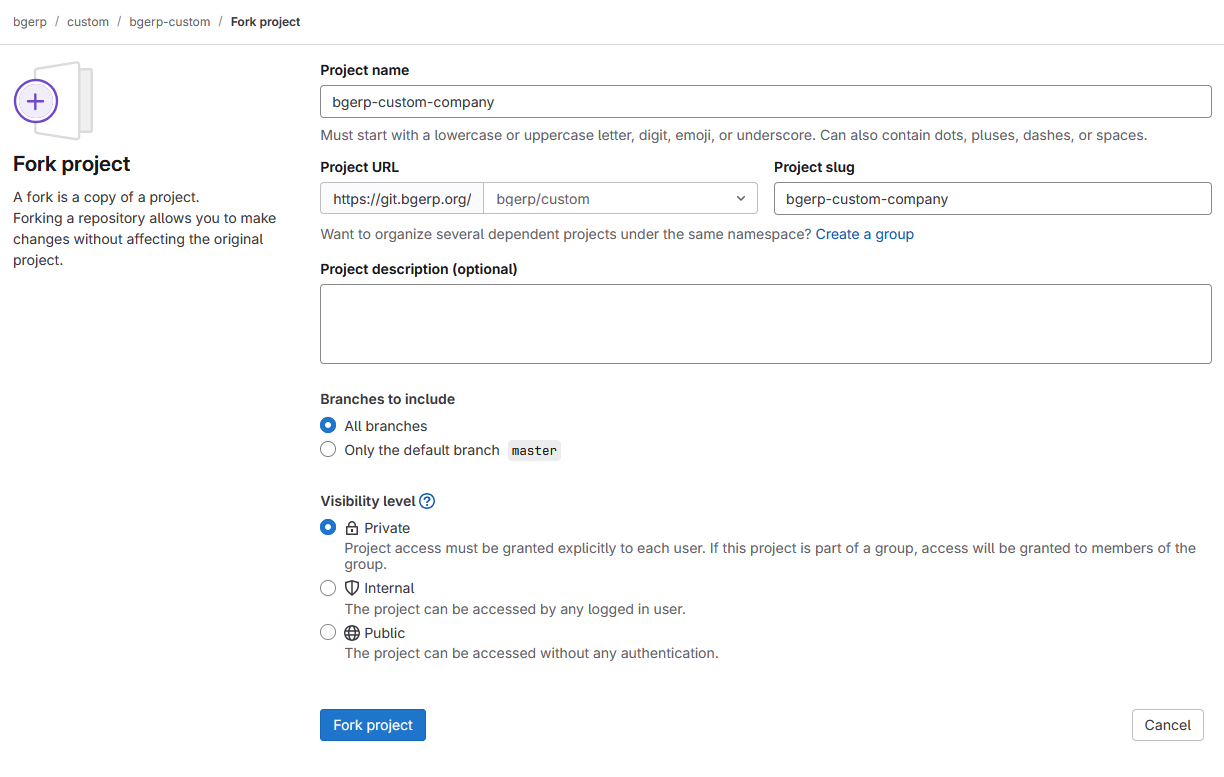The width and height of the screenshot is (1224, 777).
Task: Select Only the default branch option
Action: click(x=328, y=449)
